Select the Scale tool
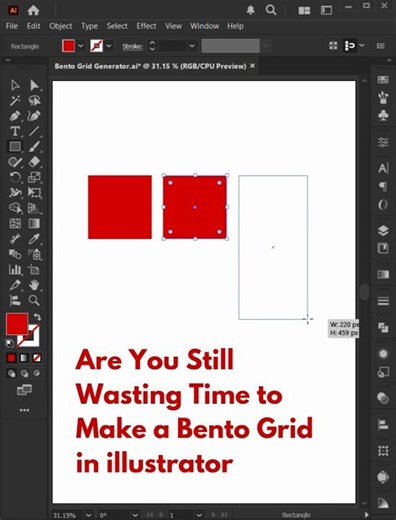Viewport: 396px width, 520px height. [34, 177]
